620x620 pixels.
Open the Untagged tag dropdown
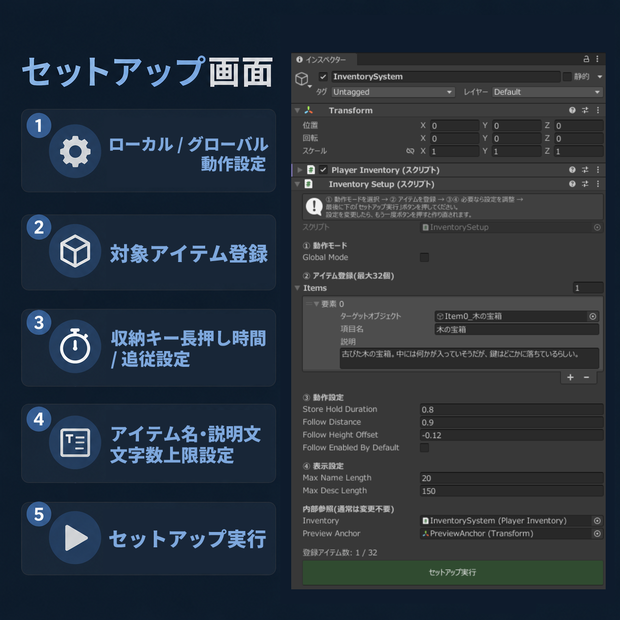[x=392, y=92]
